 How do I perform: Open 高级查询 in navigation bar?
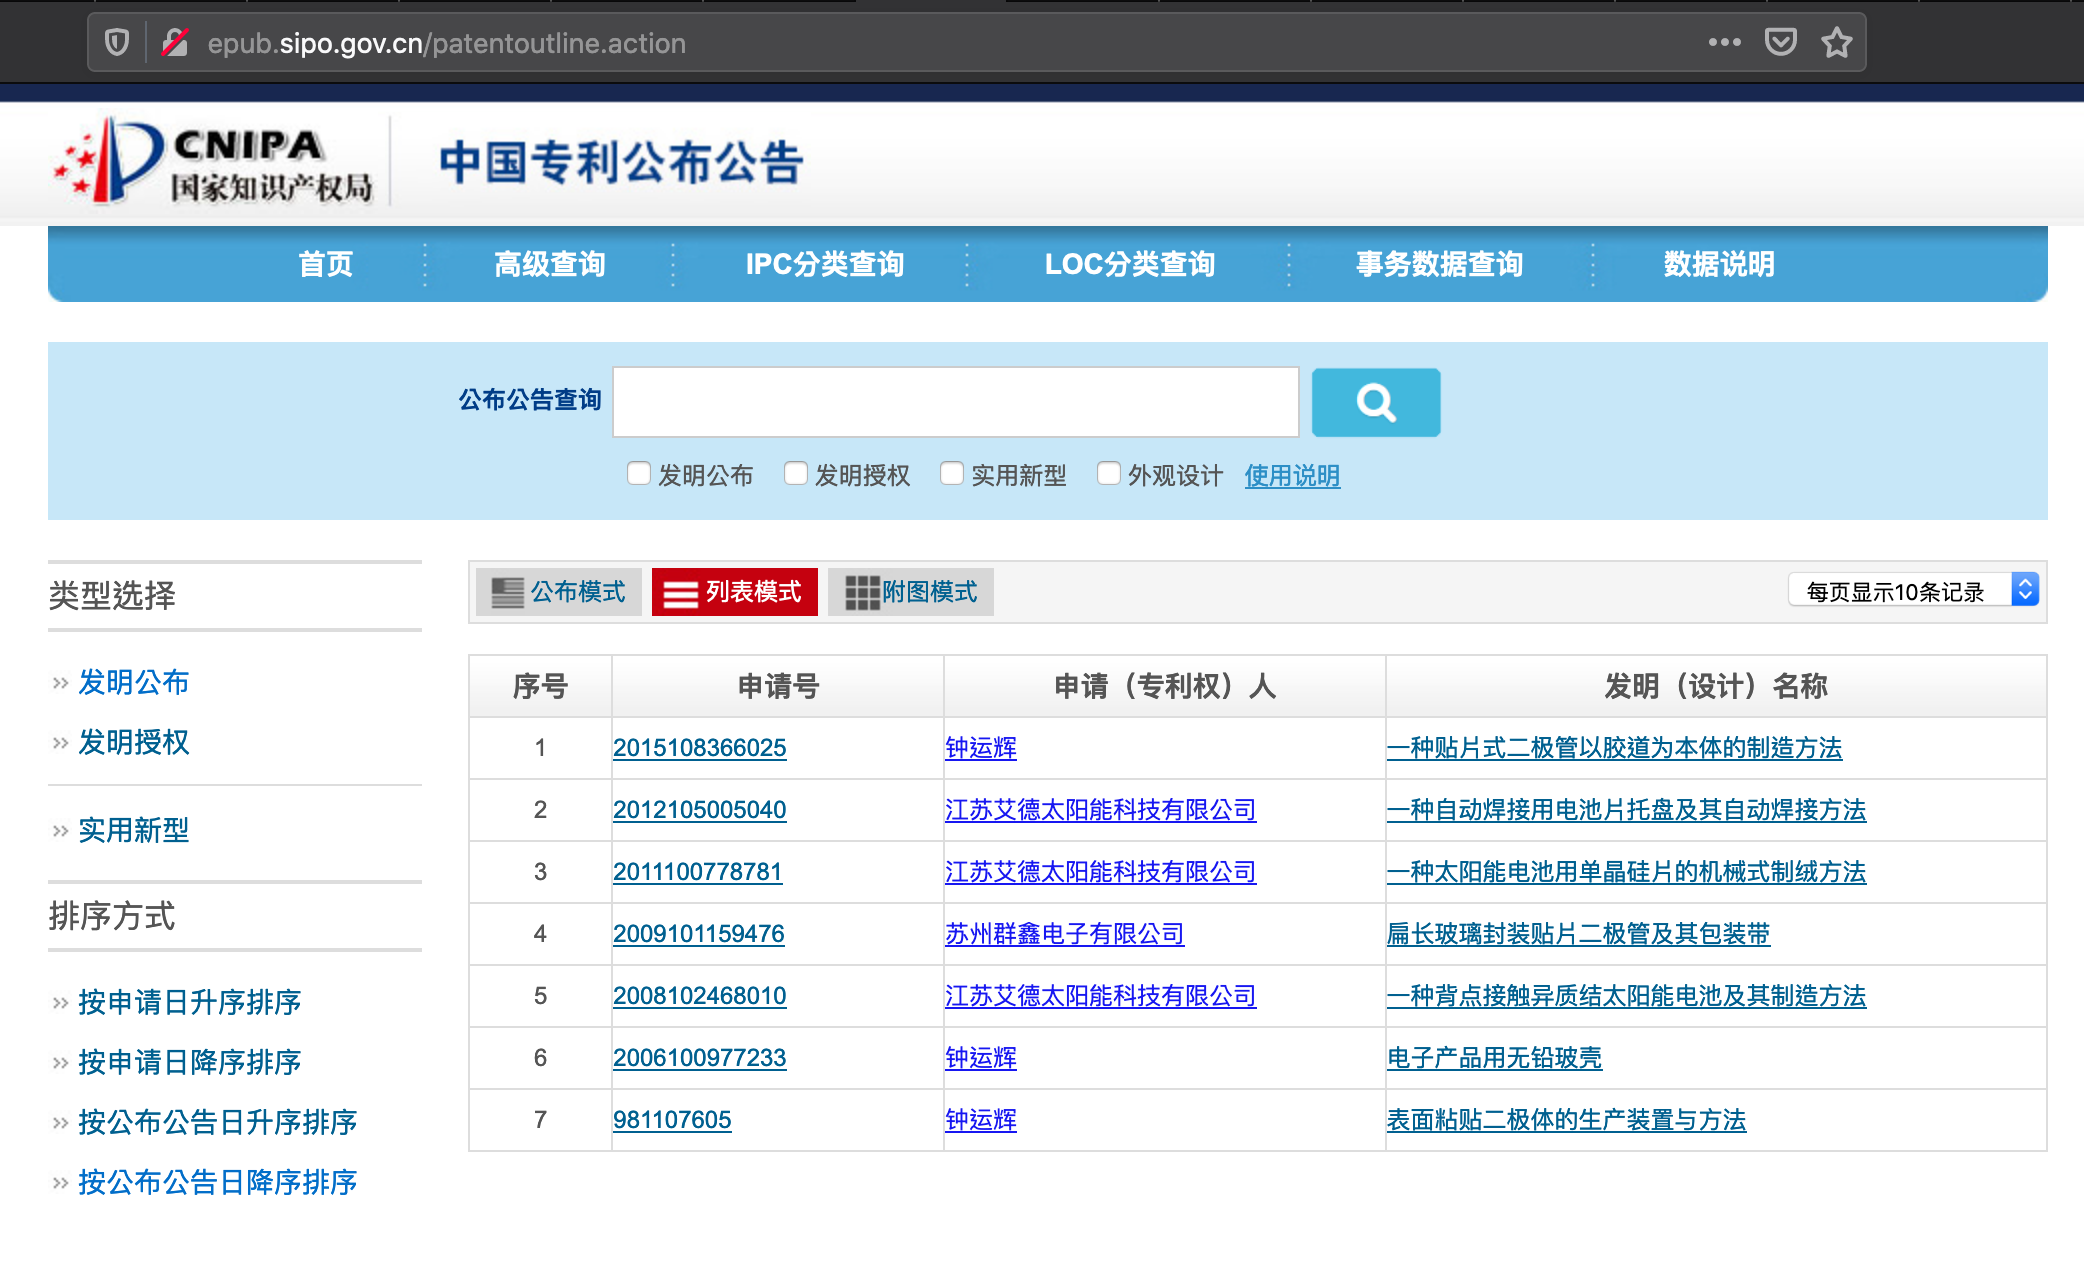click(x=549, y=264)
